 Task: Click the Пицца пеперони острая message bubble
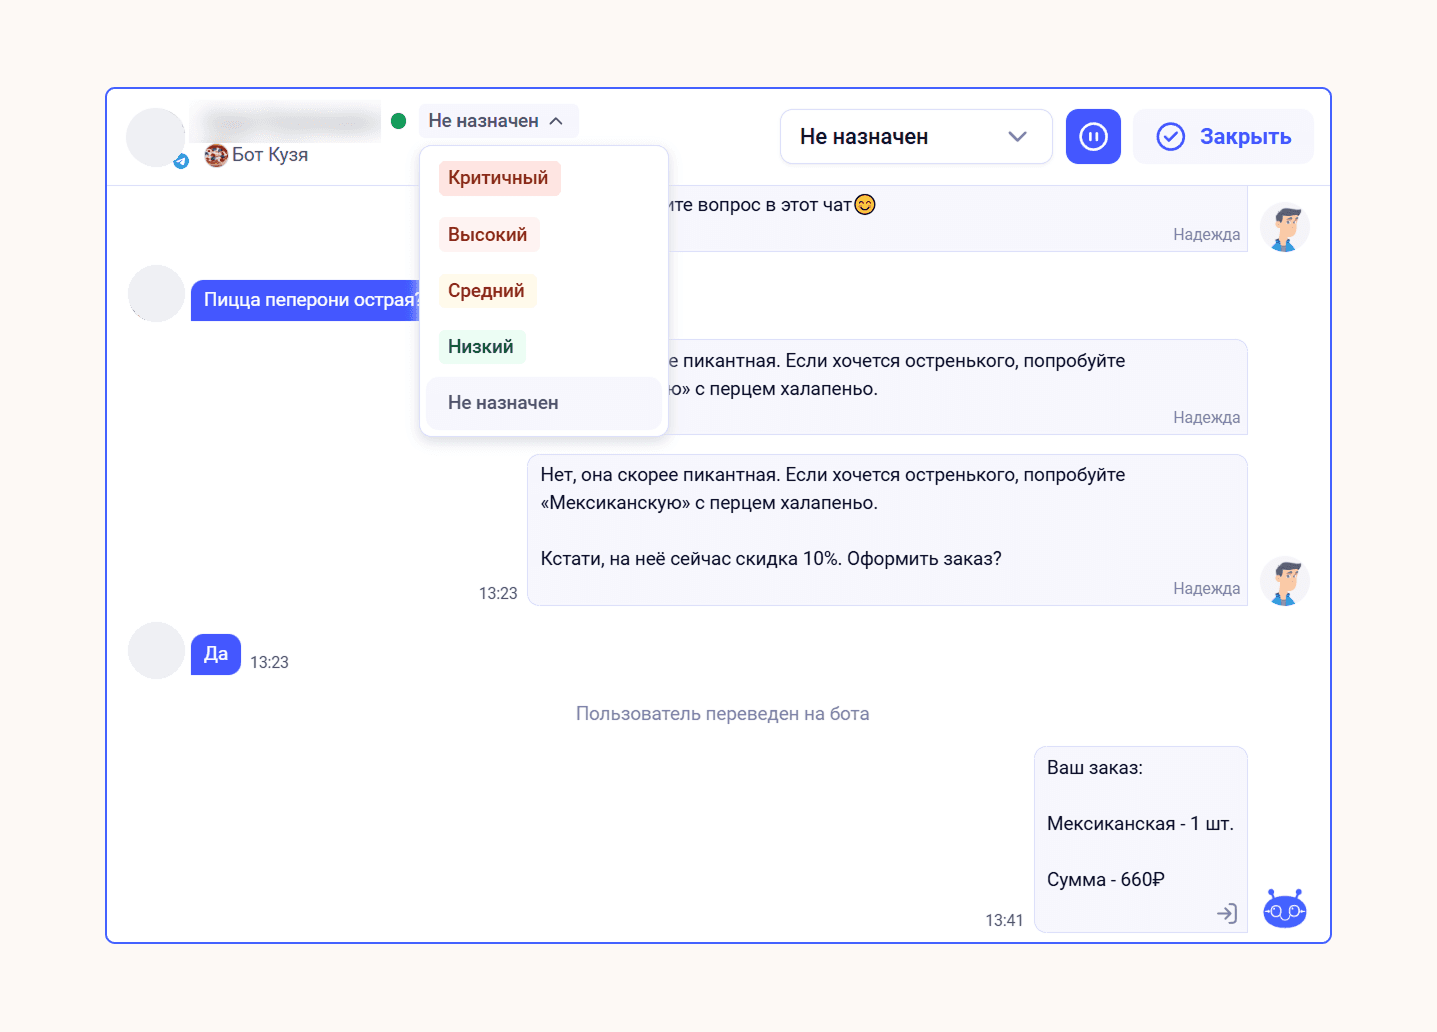[x=305, y=300]
